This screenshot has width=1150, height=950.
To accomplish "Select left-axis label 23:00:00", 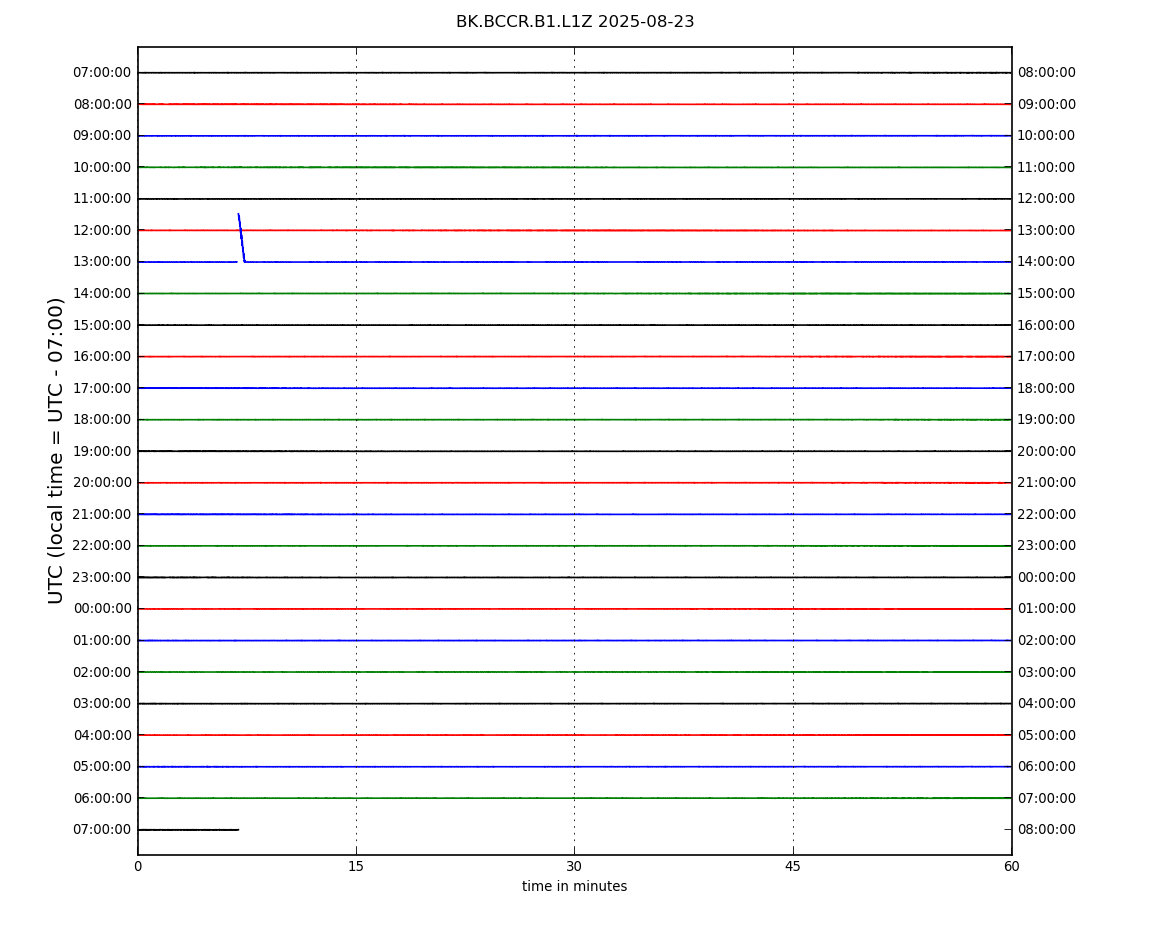I will coord(102,577).
